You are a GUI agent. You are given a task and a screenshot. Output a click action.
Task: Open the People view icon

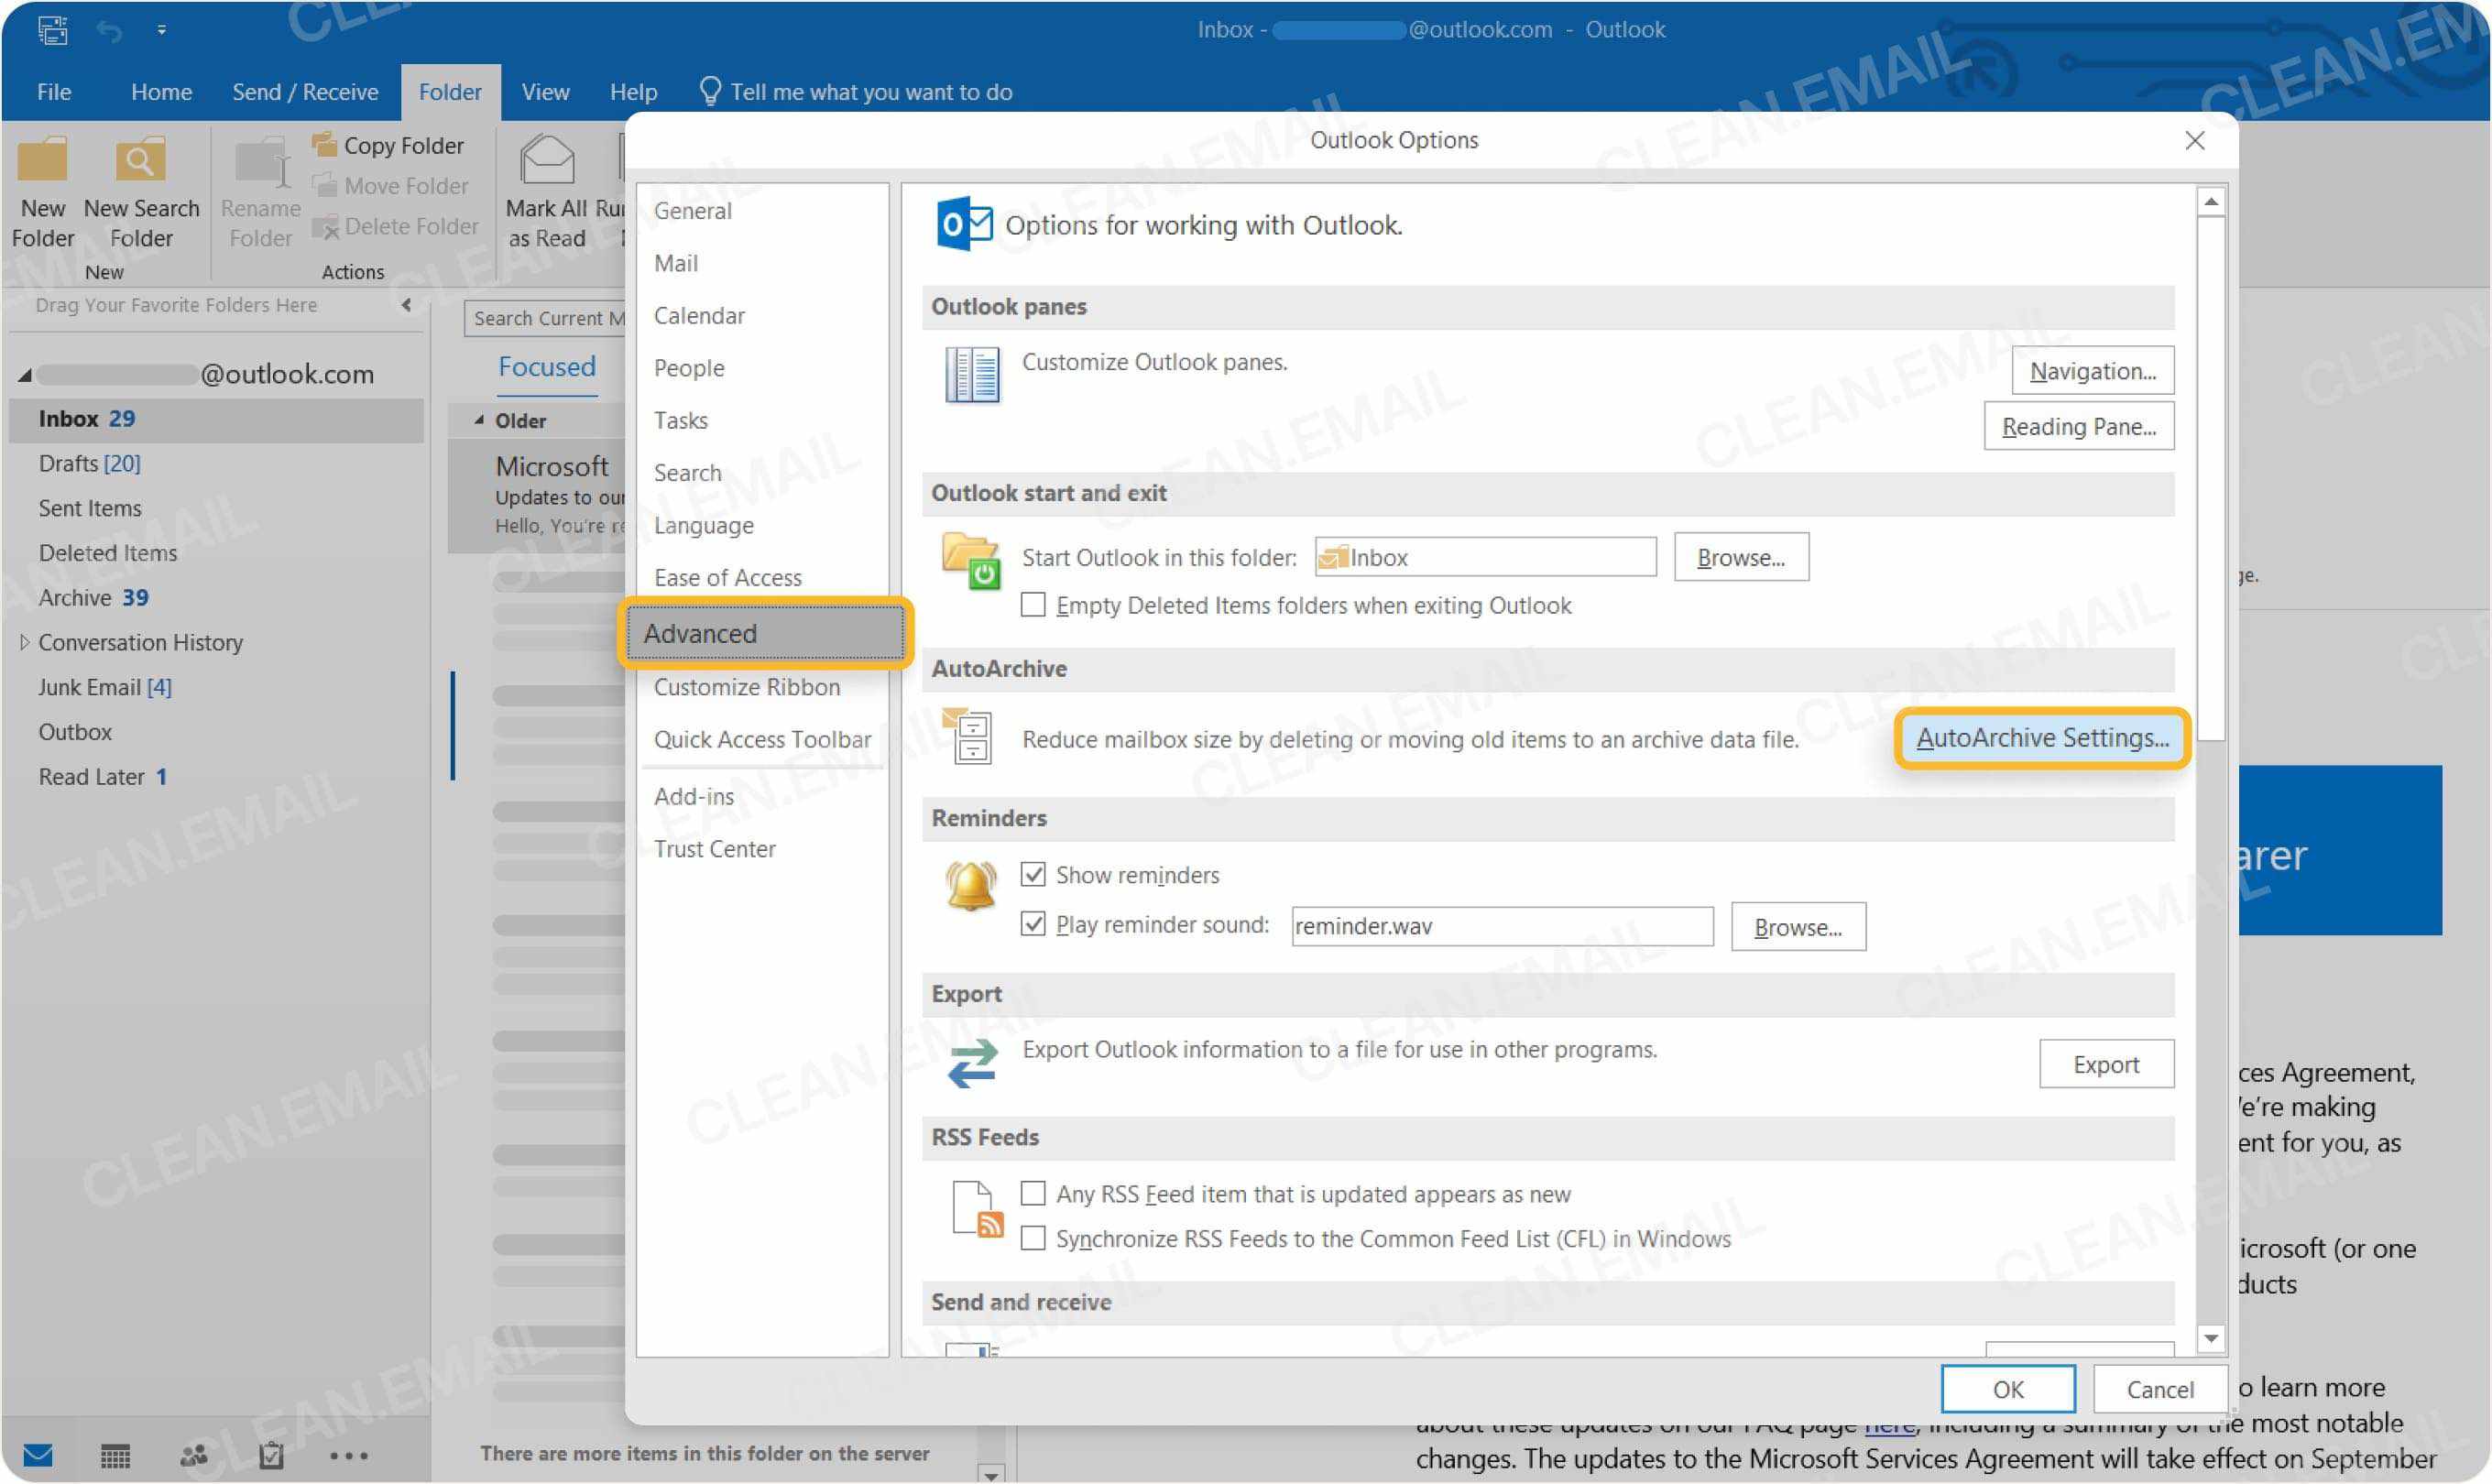tap(192, 1456)
